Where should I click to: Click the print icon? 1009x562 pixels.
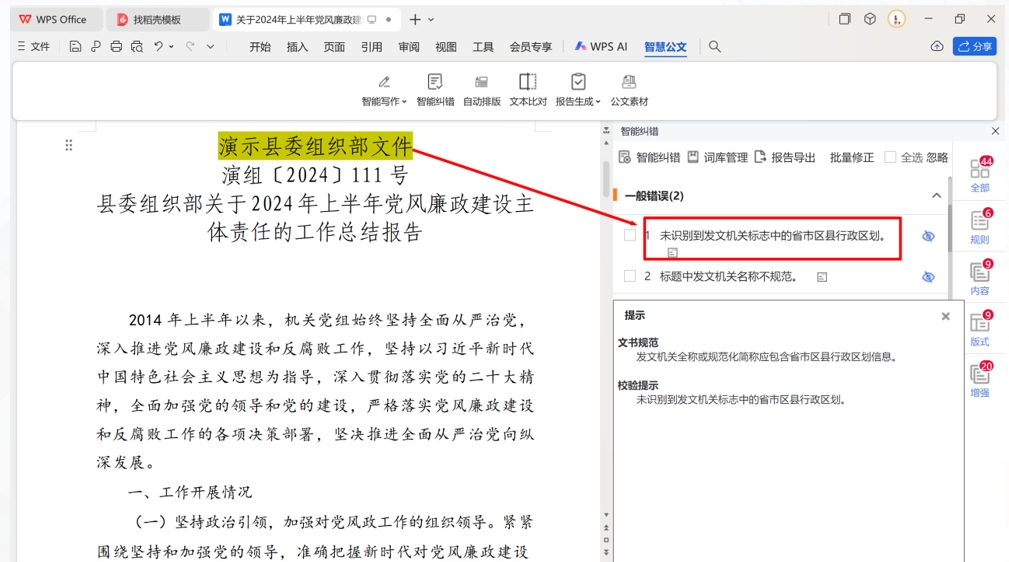pyautogui.click(x=116, y=46)
